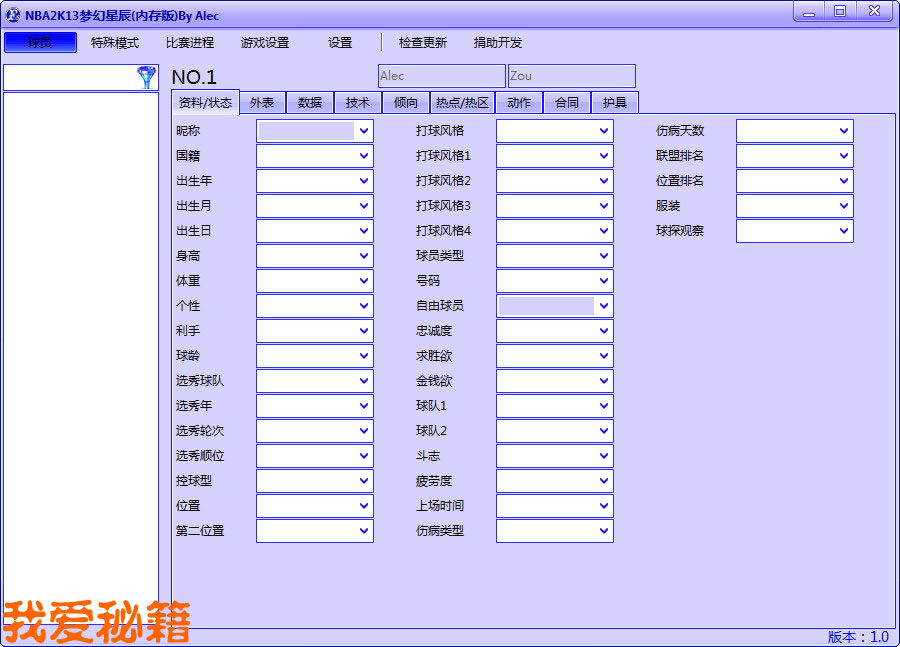The width and height of the screenshot is (900, 647).
Task: Click the last name field showing Zou
Action: [x=571, y=76]
